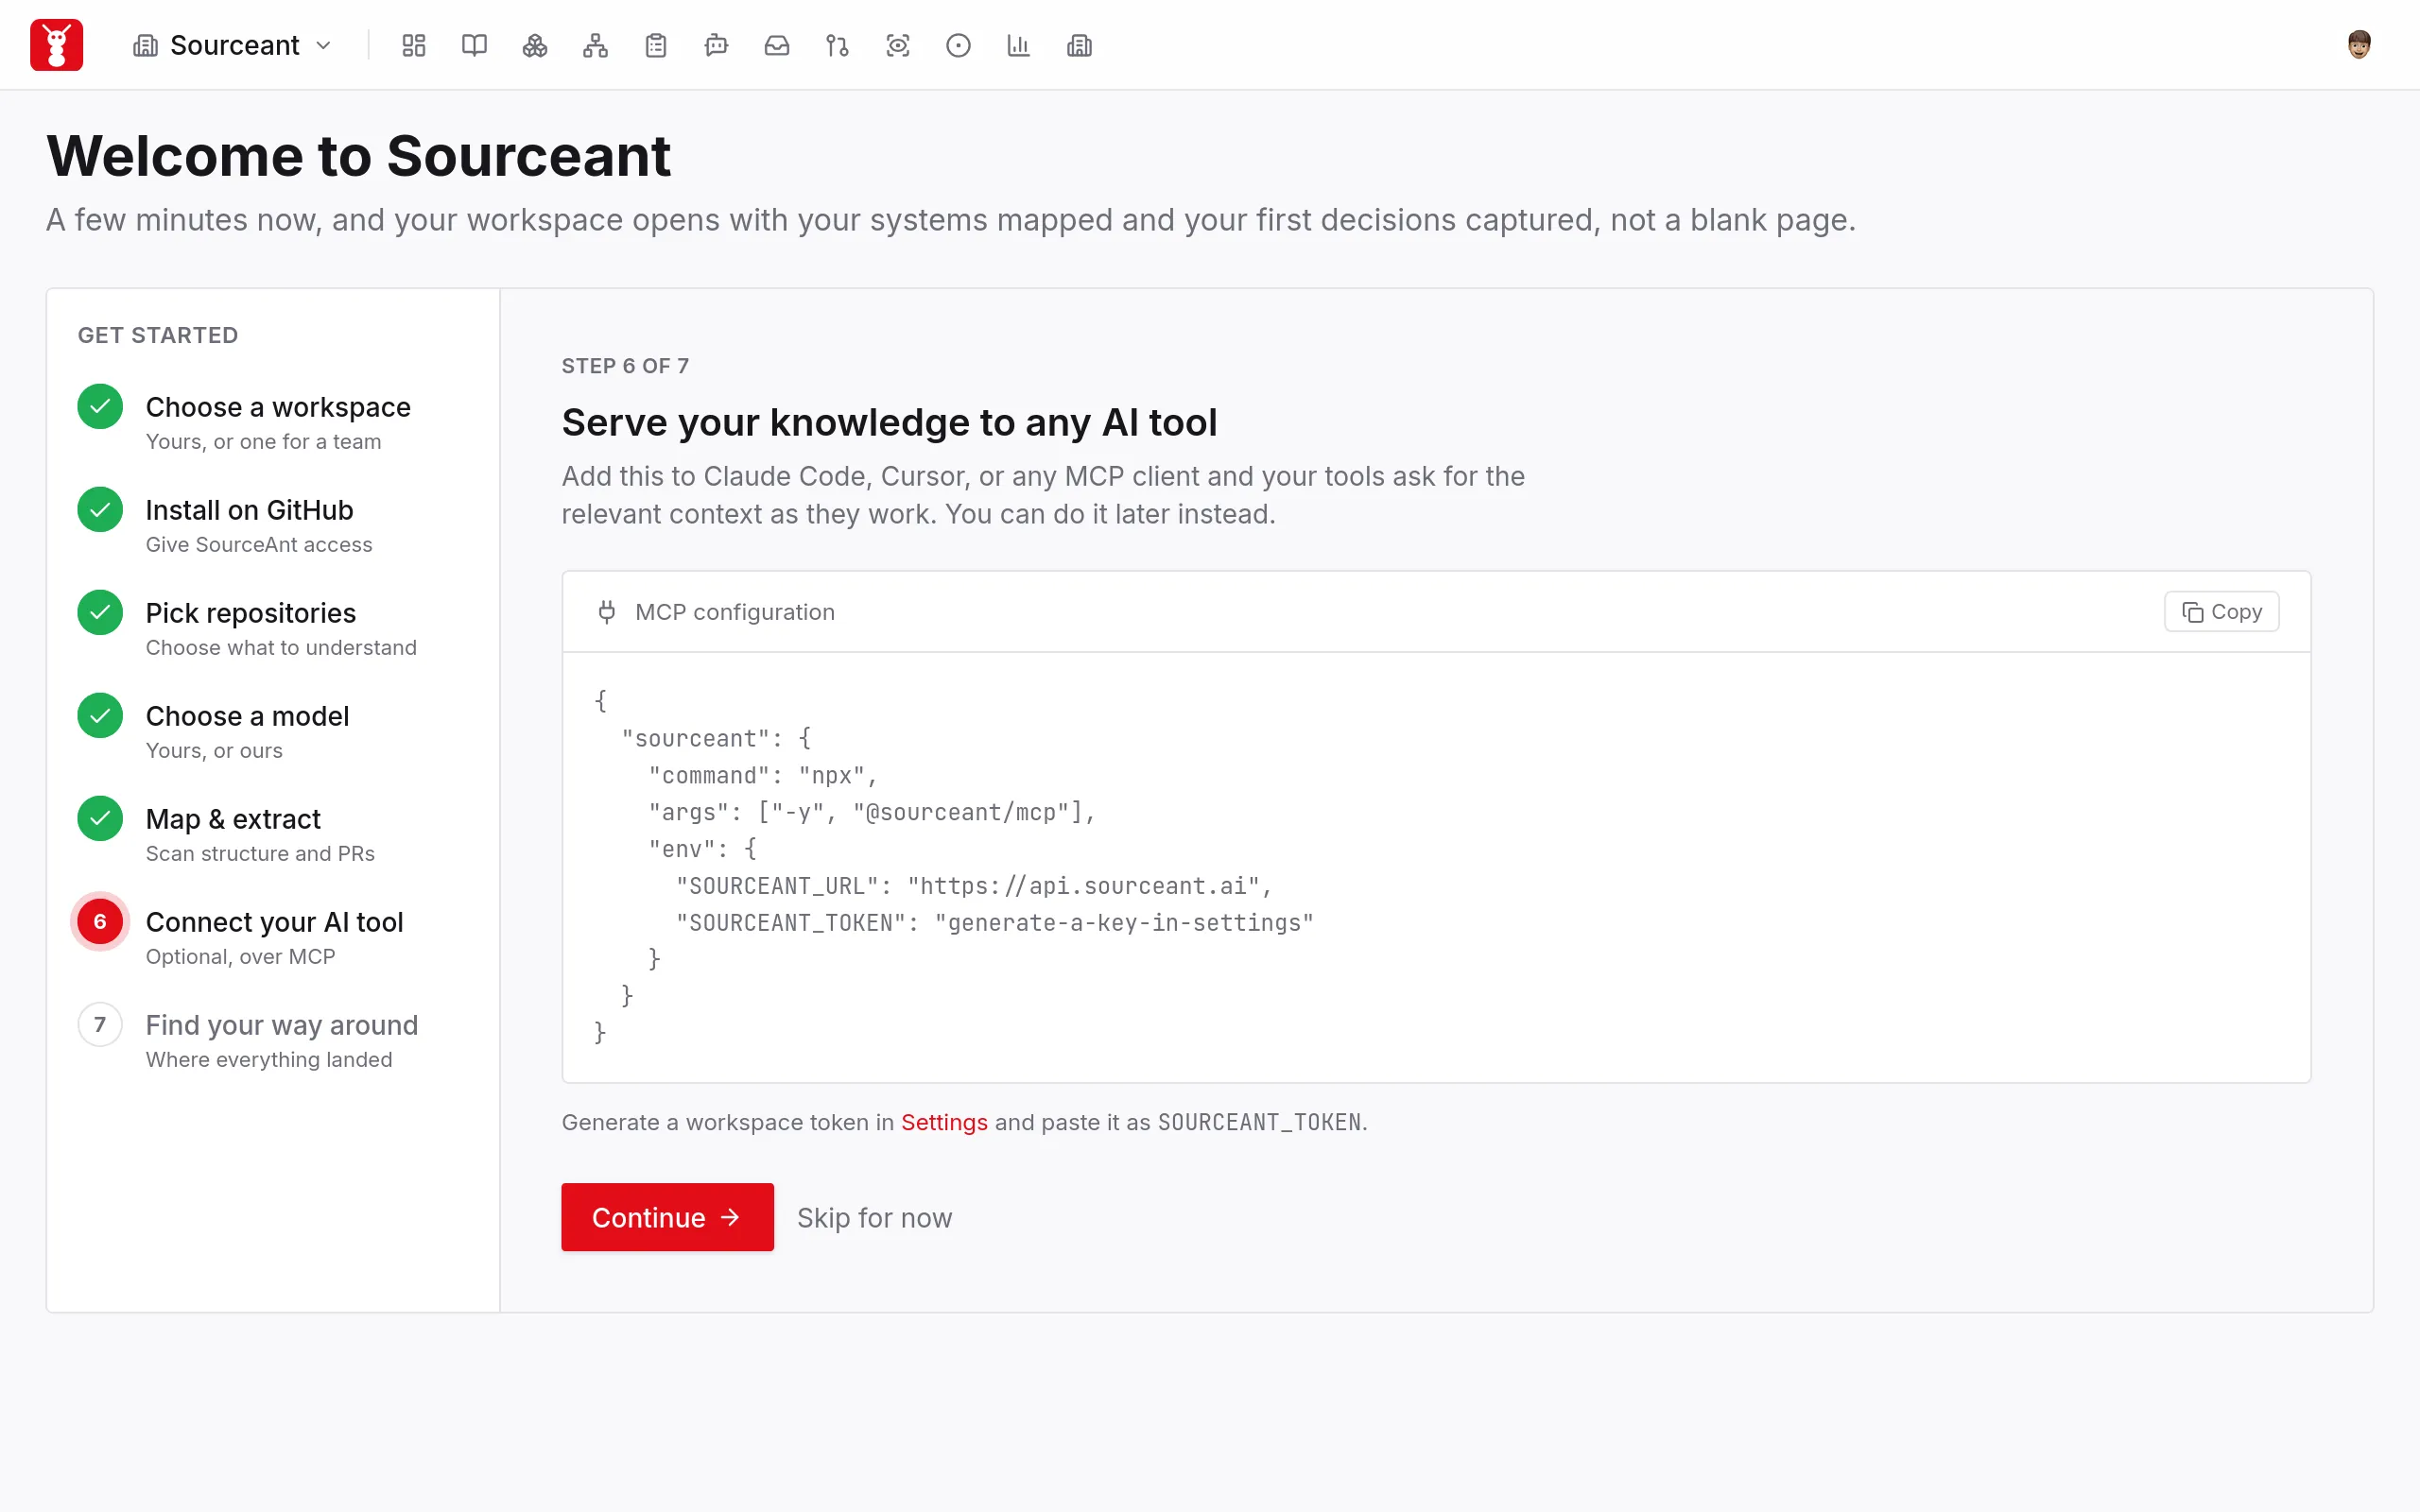The image size is (2420, 1512).
Task: Click the step 7 number circle
Action: pos(100,1024)
